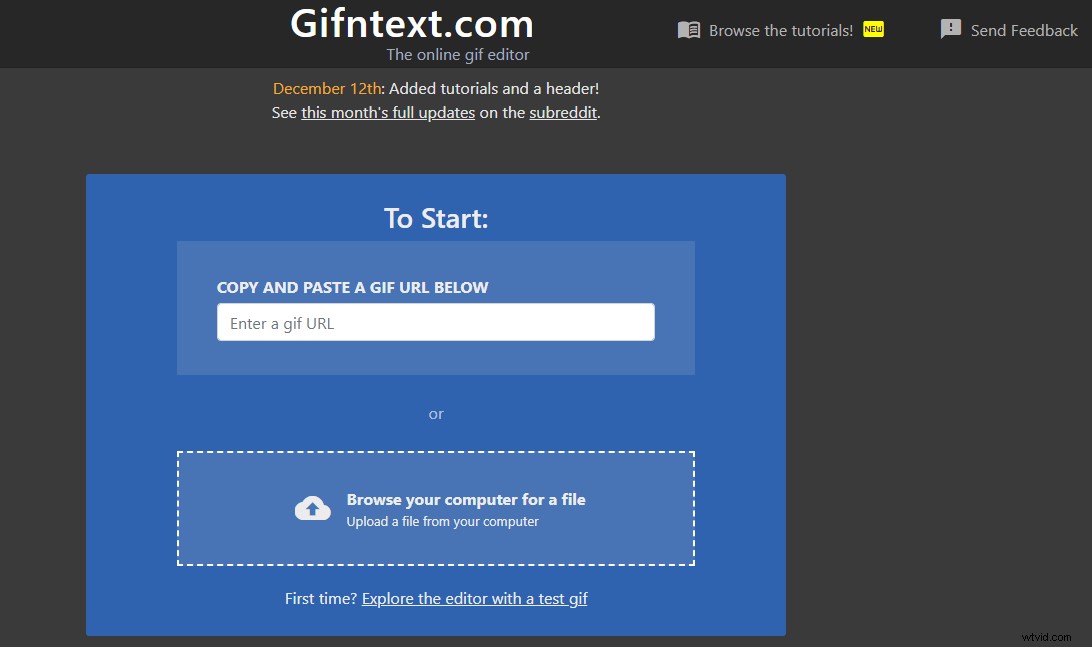Click the To Start heading
The height and width of the screenshot is (647, 1092).
click(x=436, y=217)
